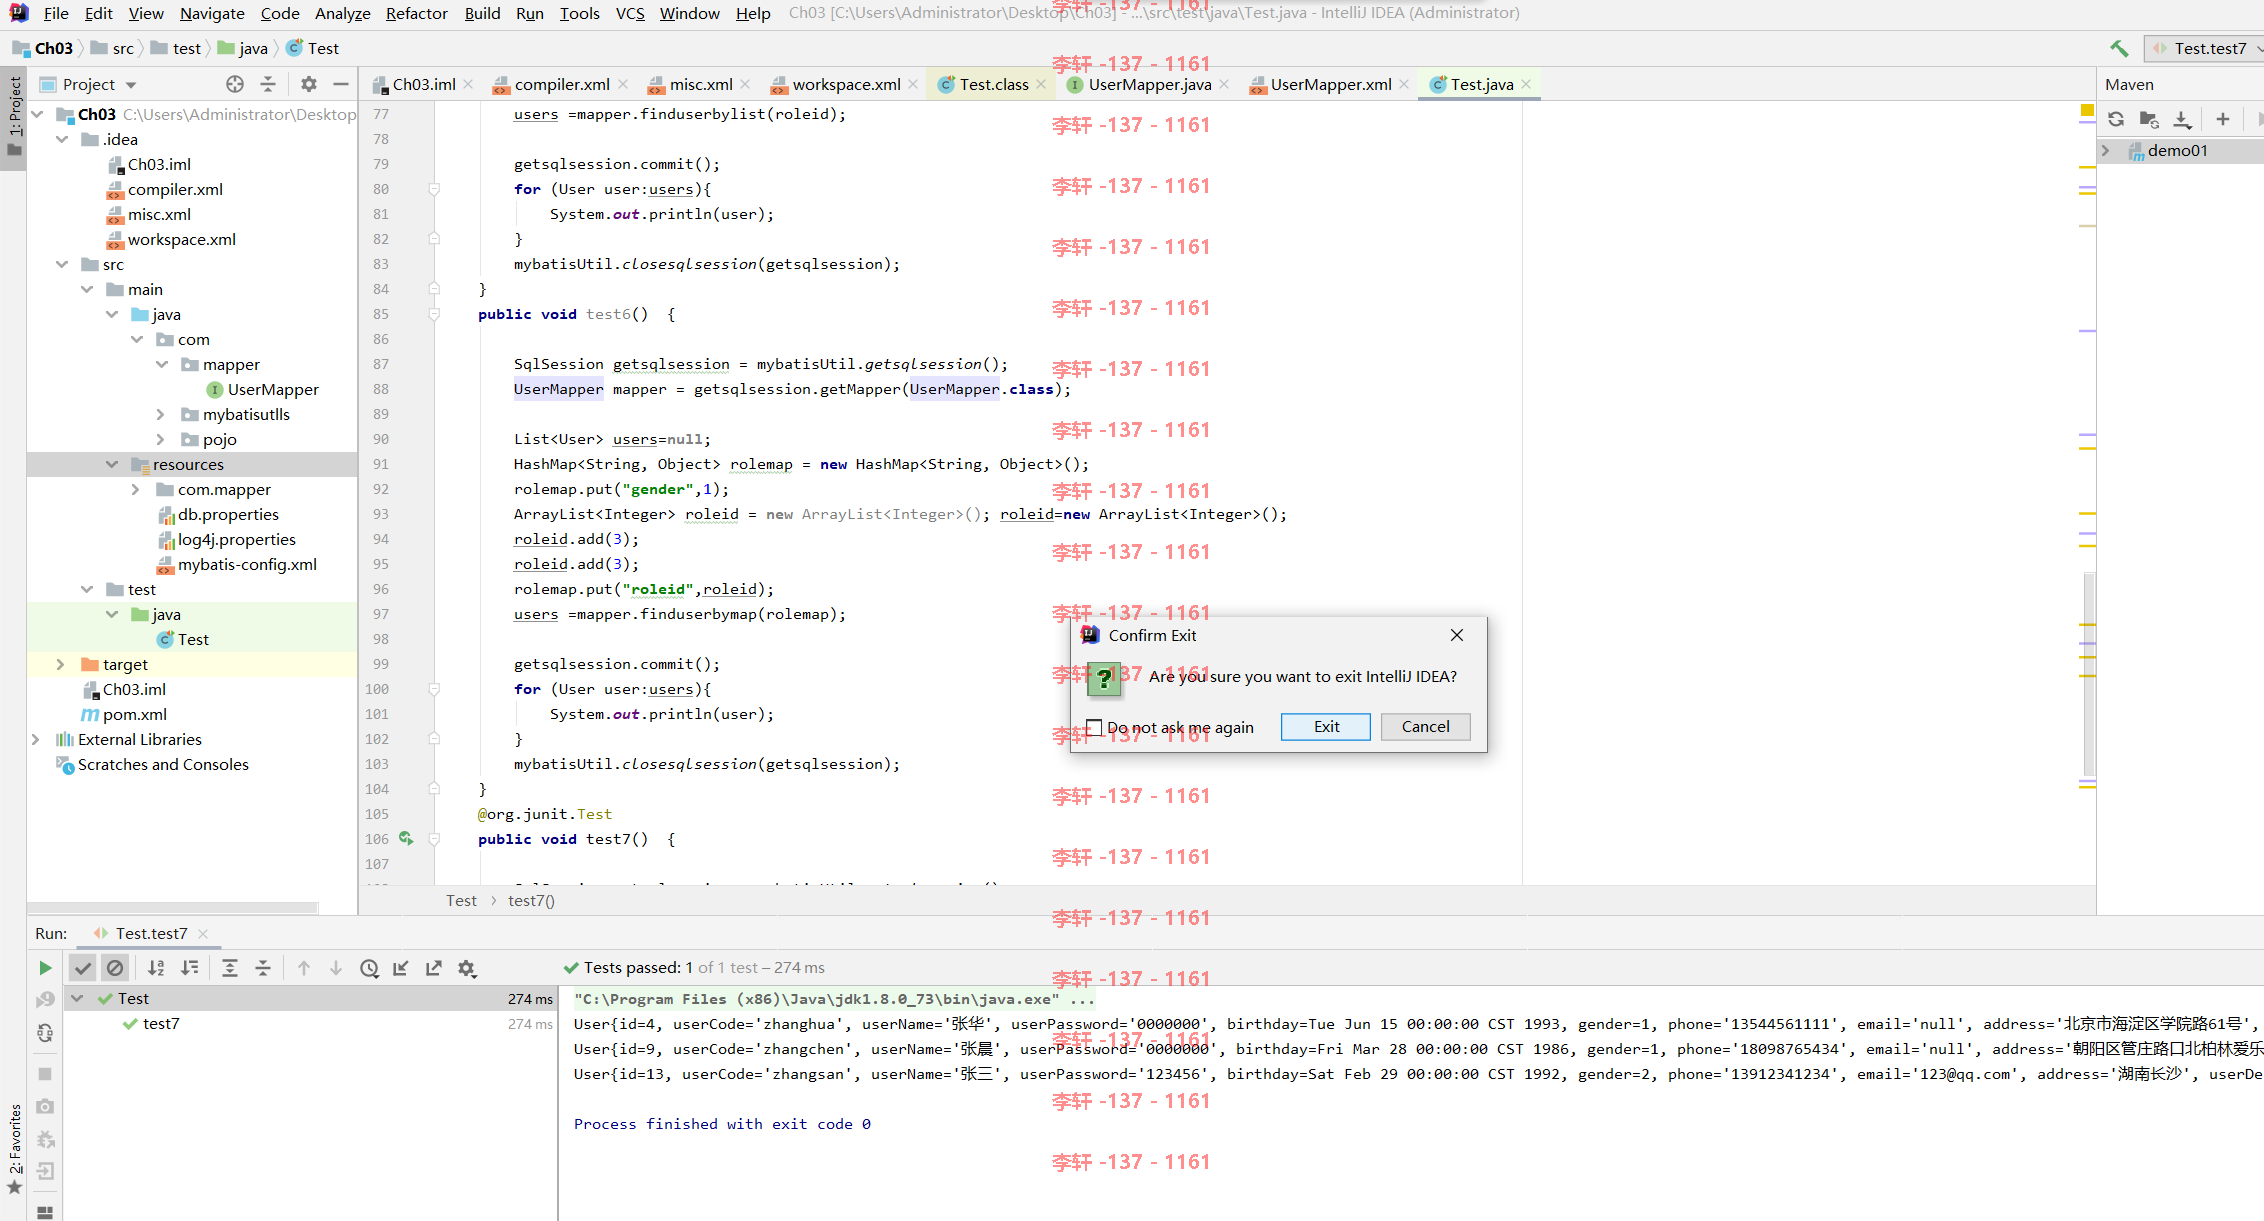Hide the Project panel with minus icon
This screenshot has height=1221, width=2264.
click(x=341, y=84)
